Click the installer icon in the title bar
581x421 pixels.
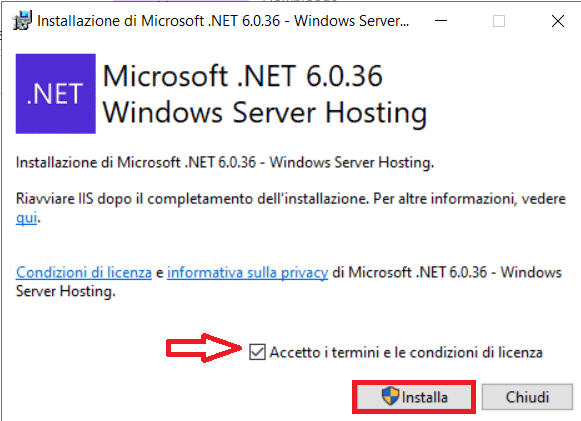(x=22, y=20)
